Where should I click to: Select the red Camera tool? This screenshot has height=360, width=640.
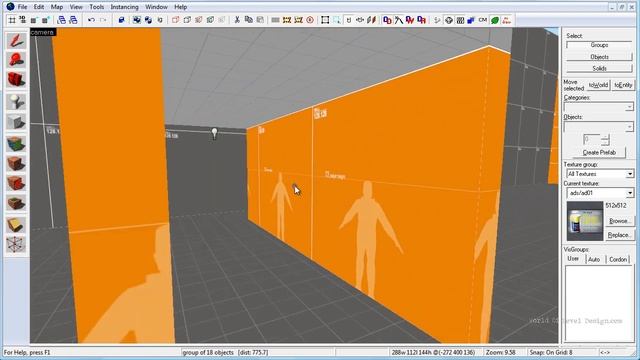tap(16, 79)
